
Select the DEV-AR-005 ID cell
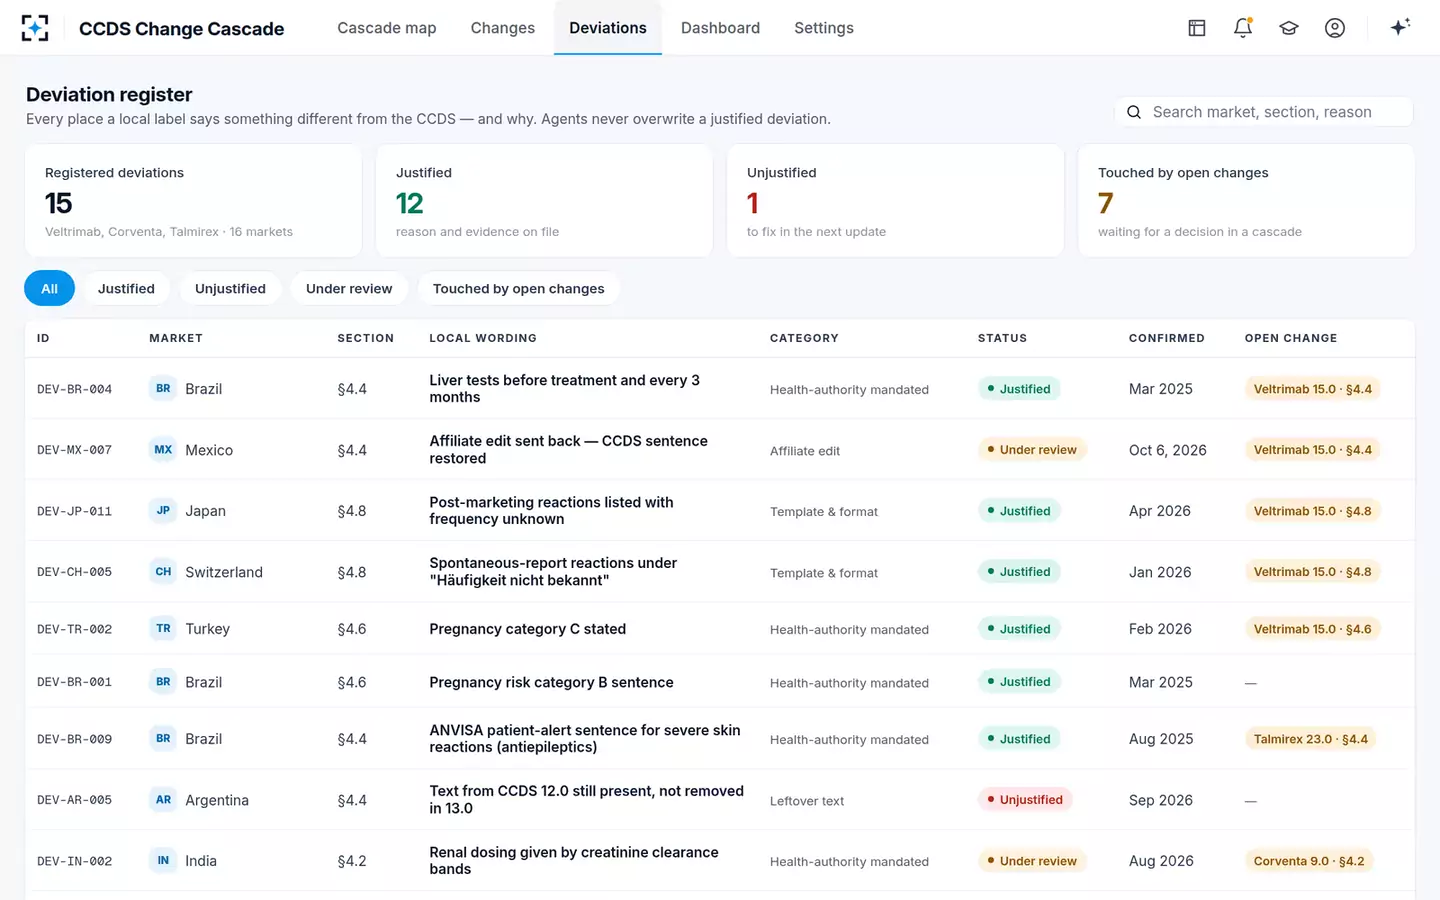[74, 800]
